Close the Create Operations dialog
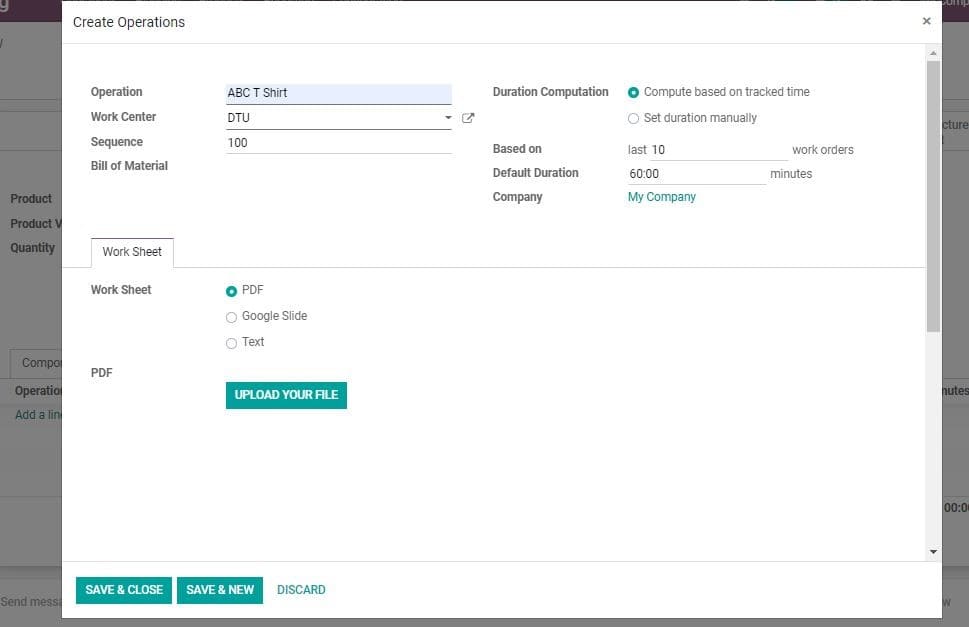 [925, 20]
